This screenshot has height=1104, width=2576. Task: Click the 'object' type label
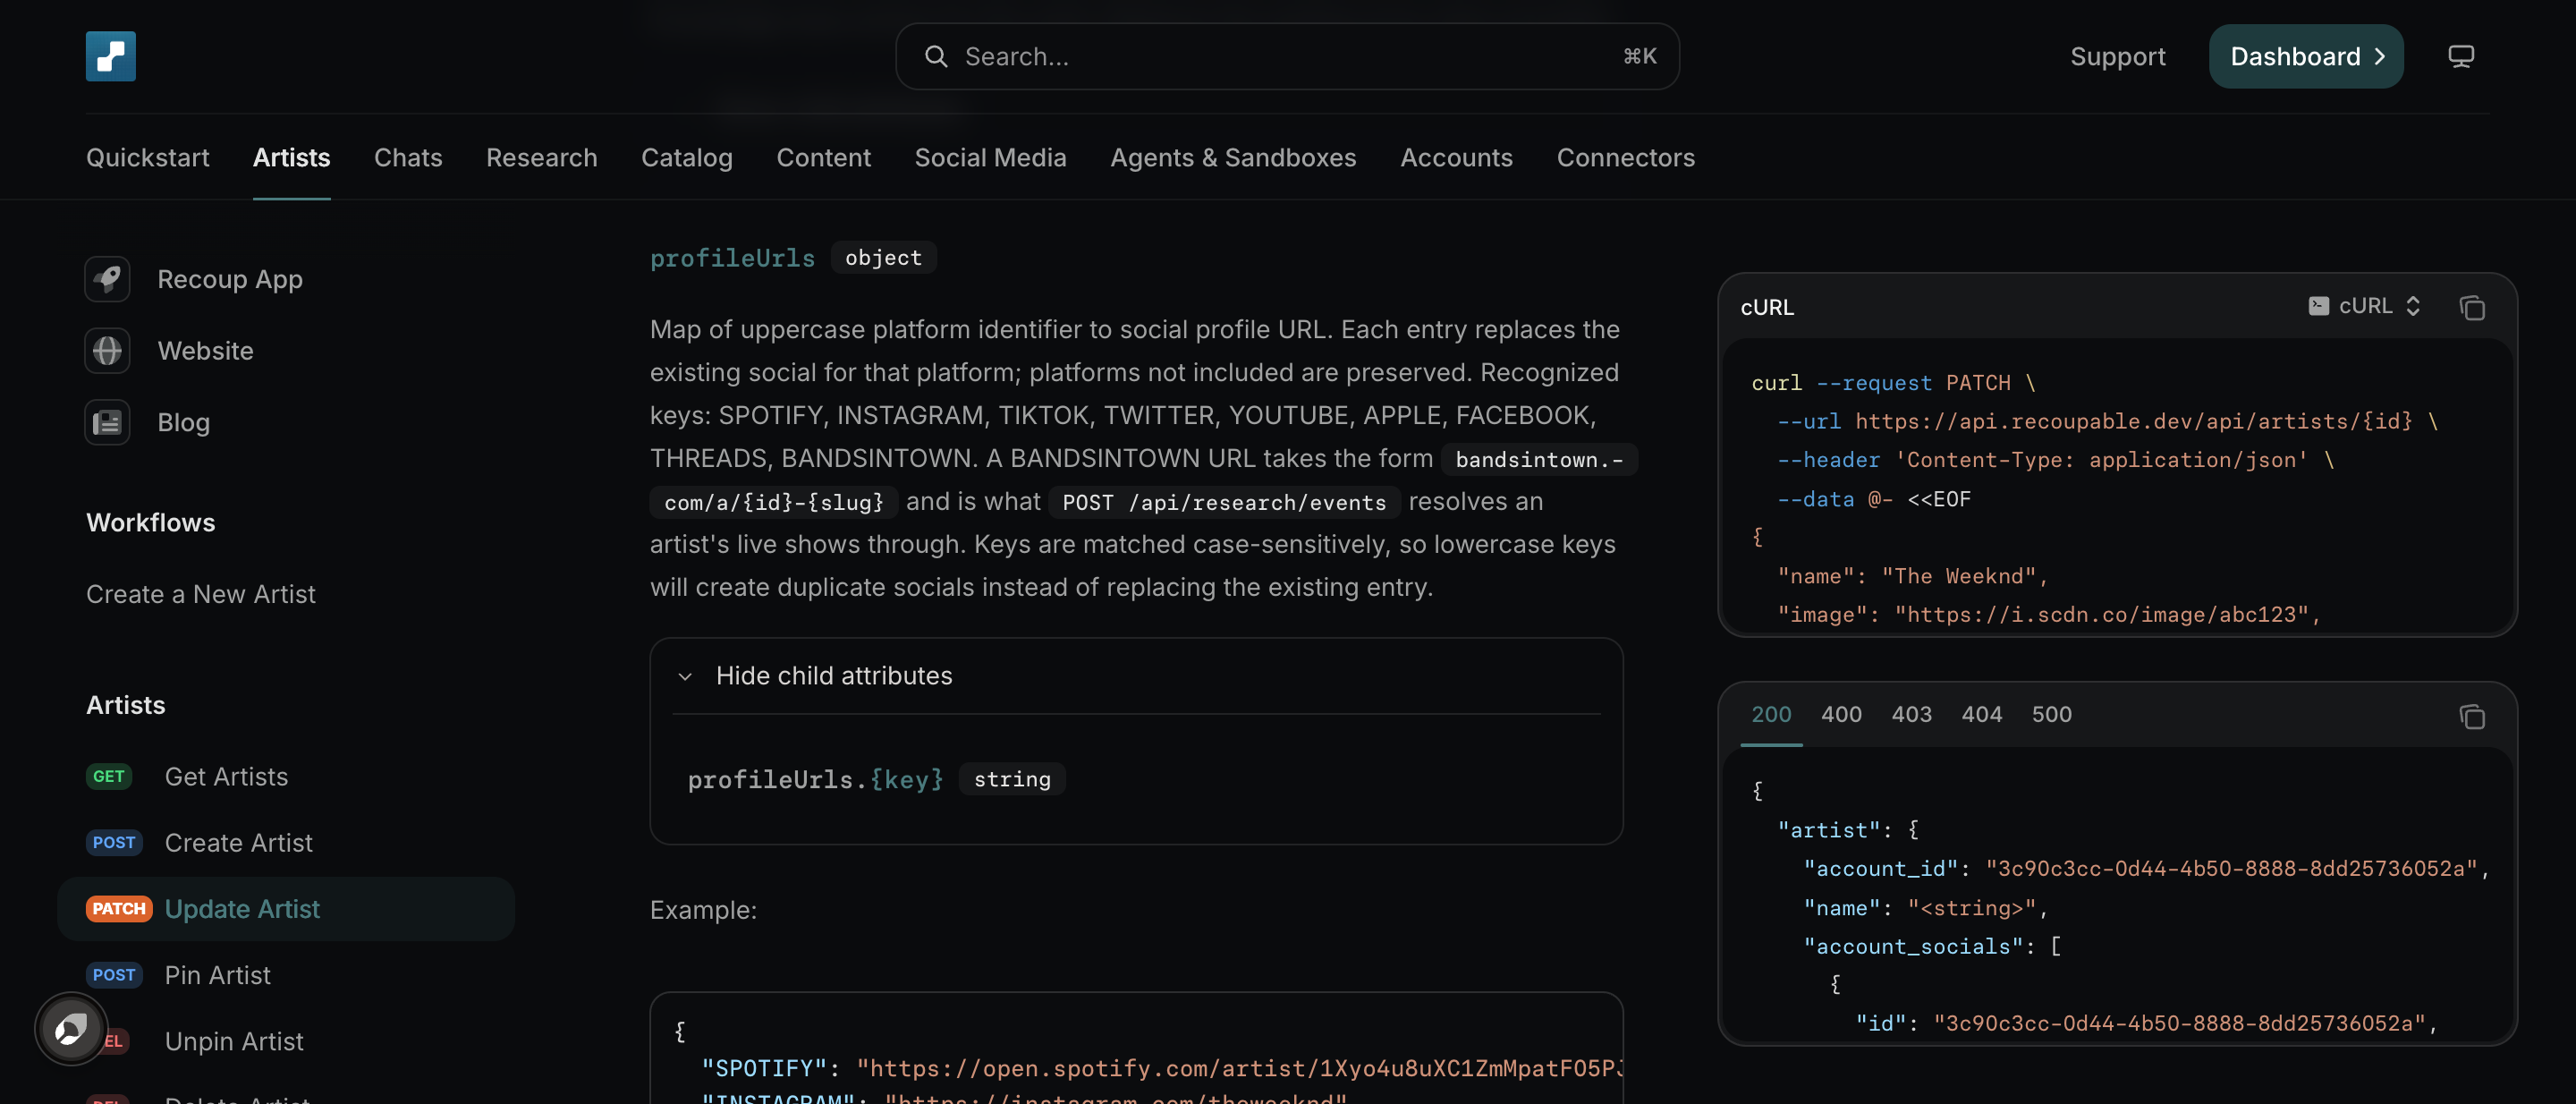click(883, 257)
